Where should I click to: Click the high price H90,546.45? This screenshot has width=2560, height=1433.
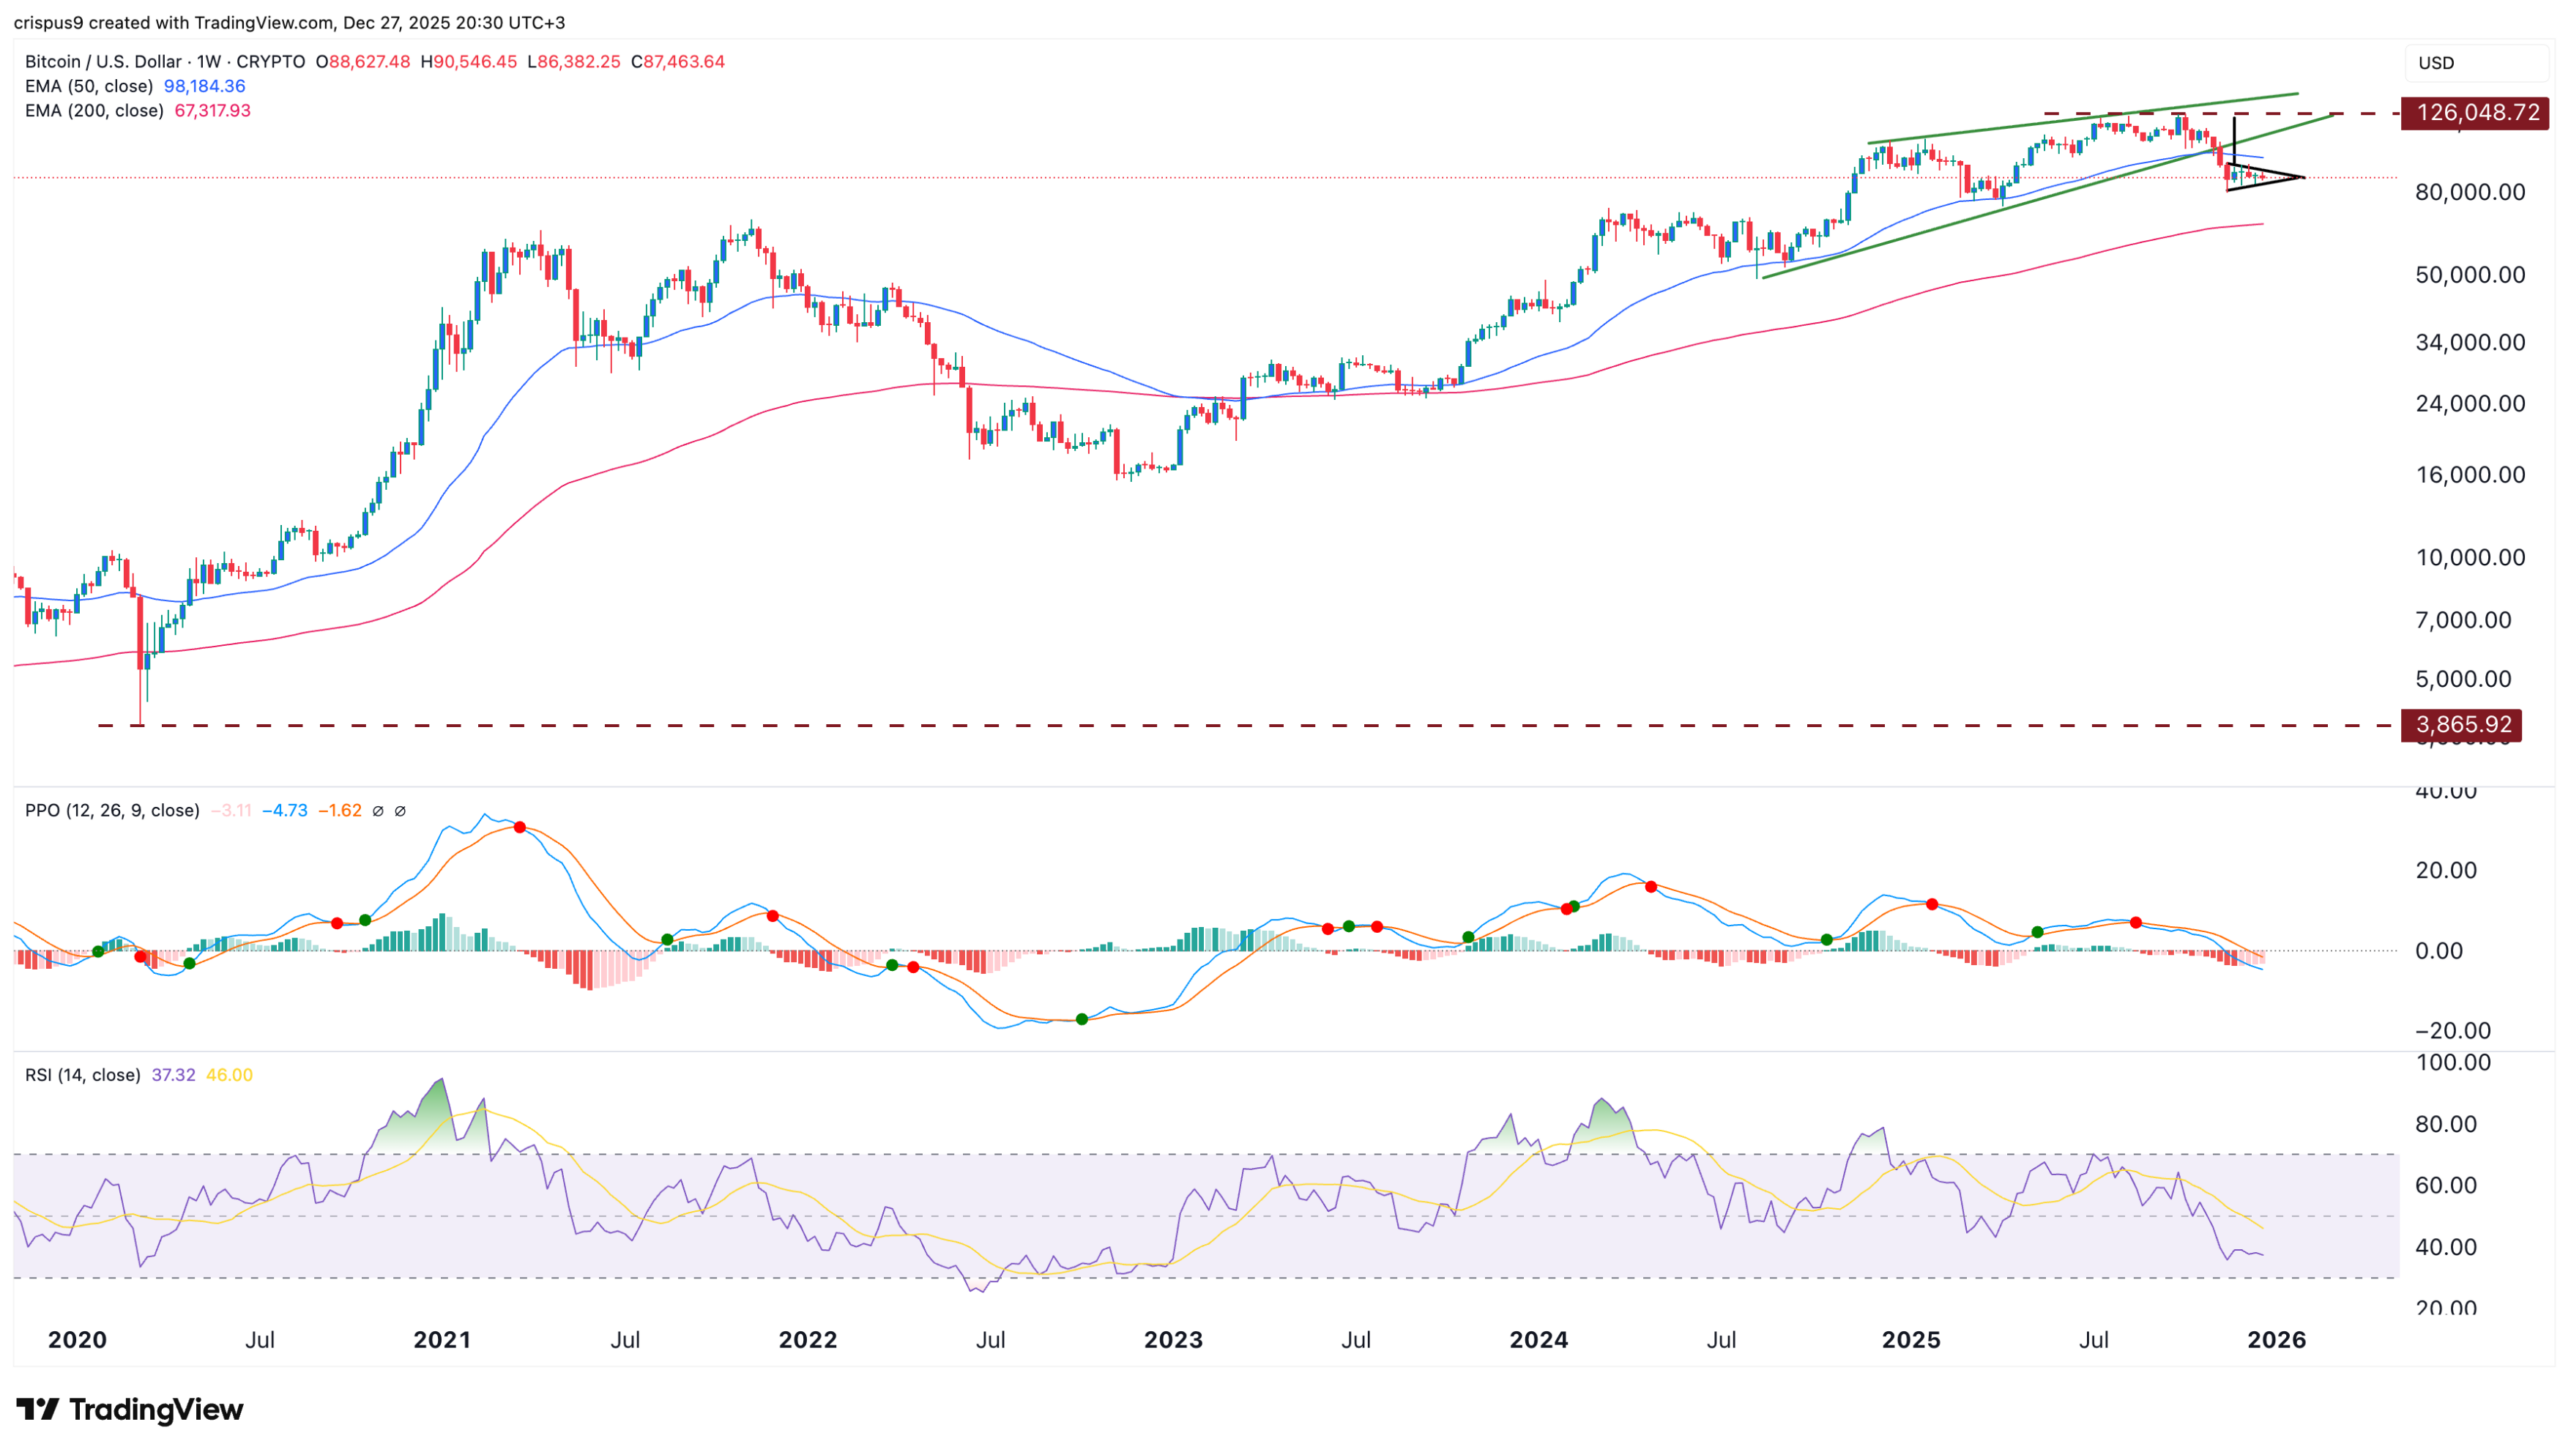(469, 62)
